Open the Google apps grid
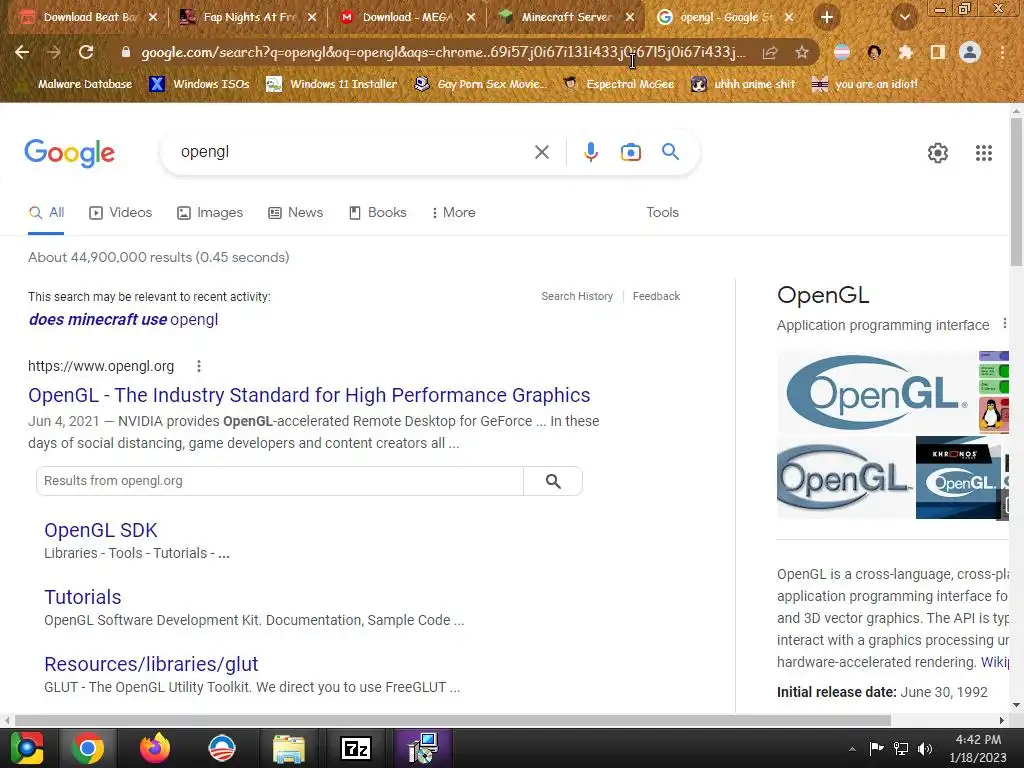 point(984,153)
